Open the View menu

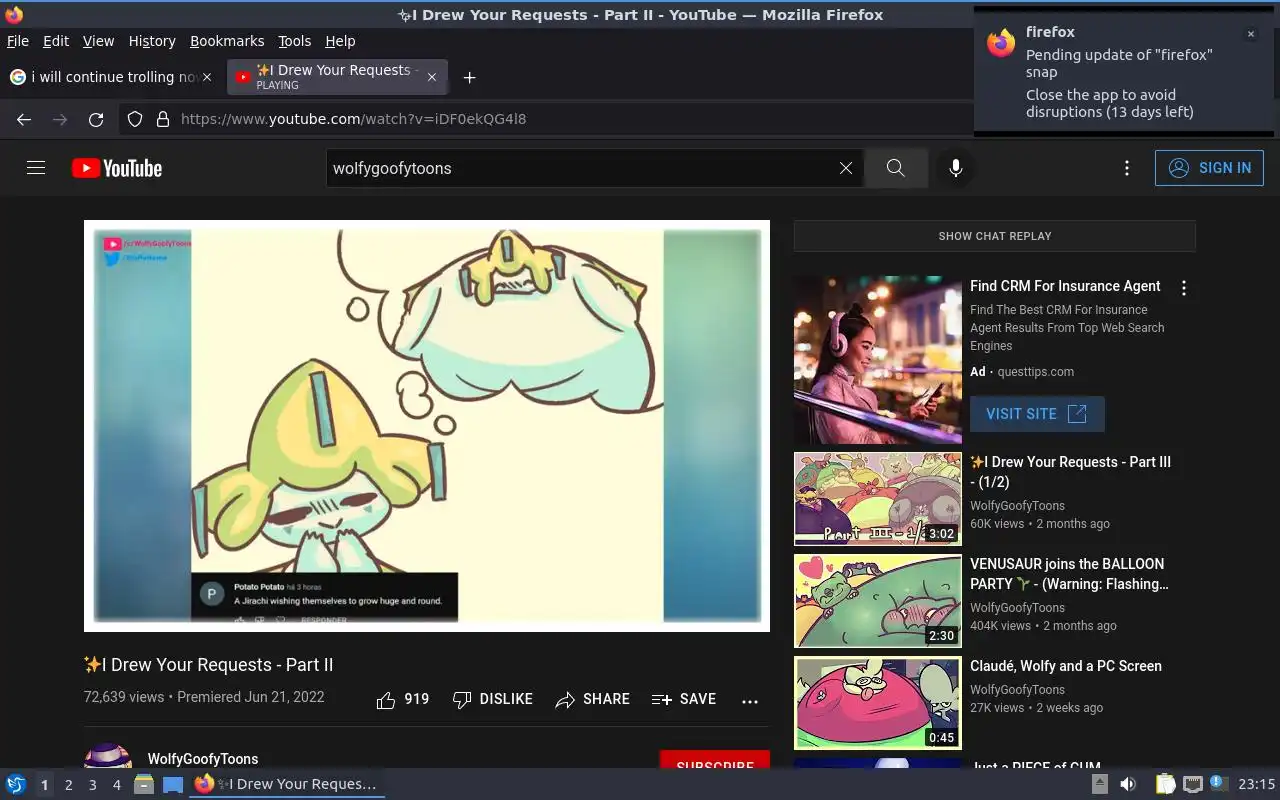coord(98,41)
